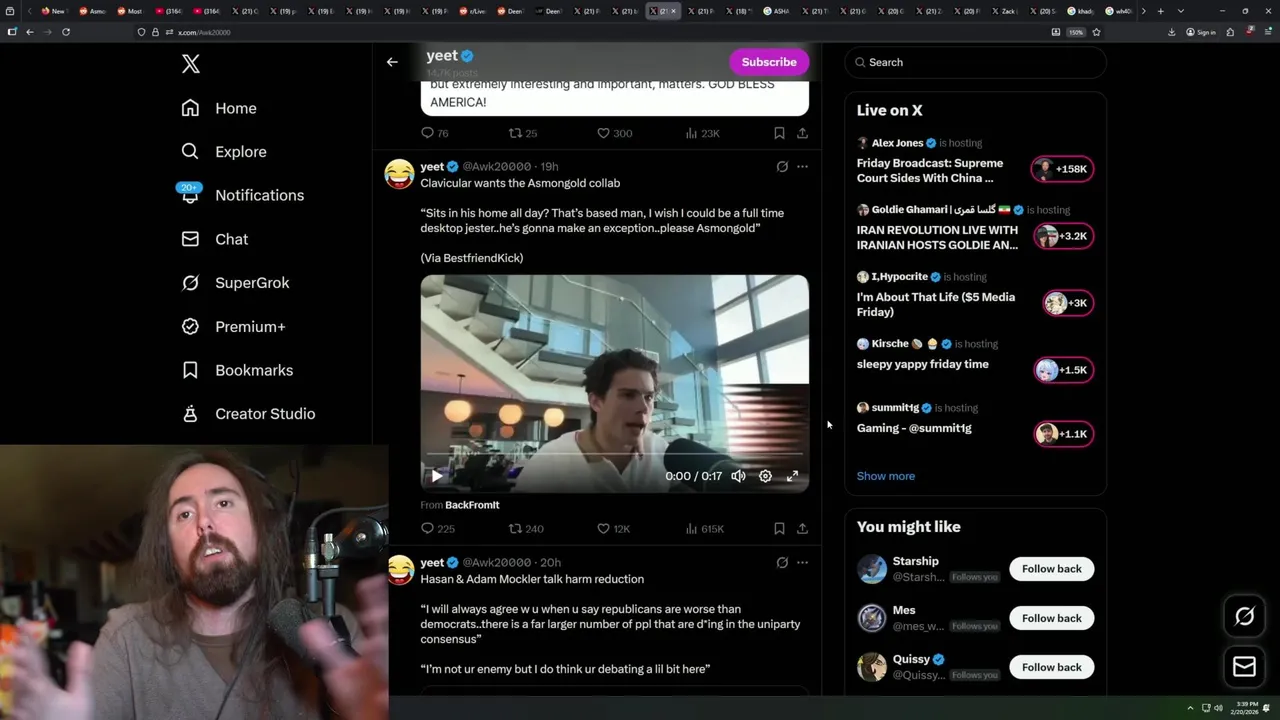Screen dimensions: 1280x720
Task: Click the video progress bar
Action: (x=614, y=455)
